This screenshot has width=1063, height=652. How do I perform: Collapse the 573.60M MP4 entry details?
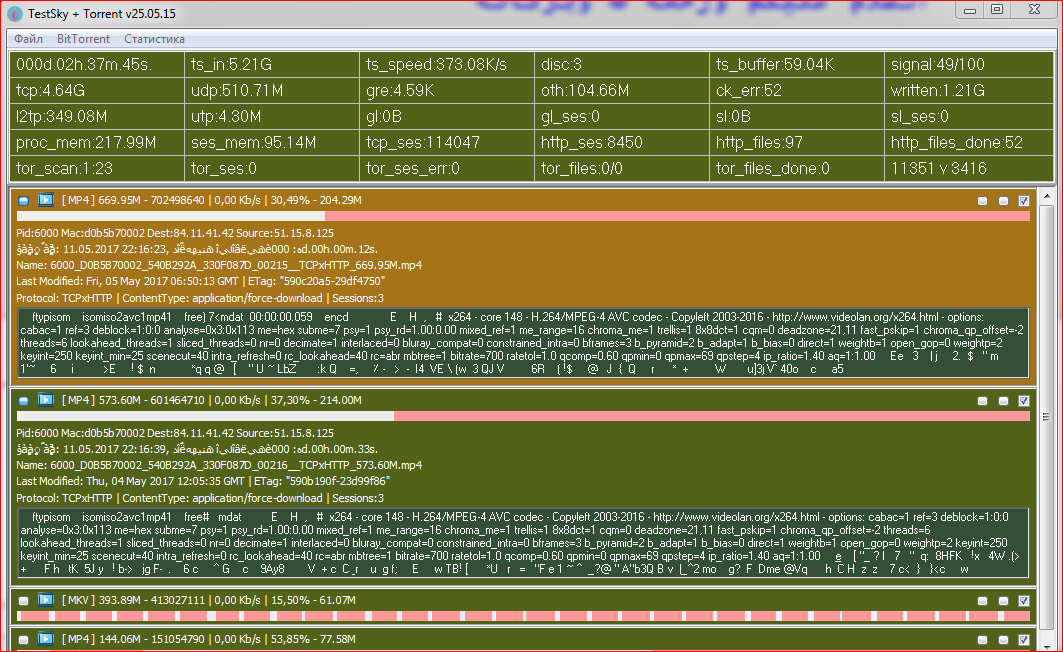point(24,399)
